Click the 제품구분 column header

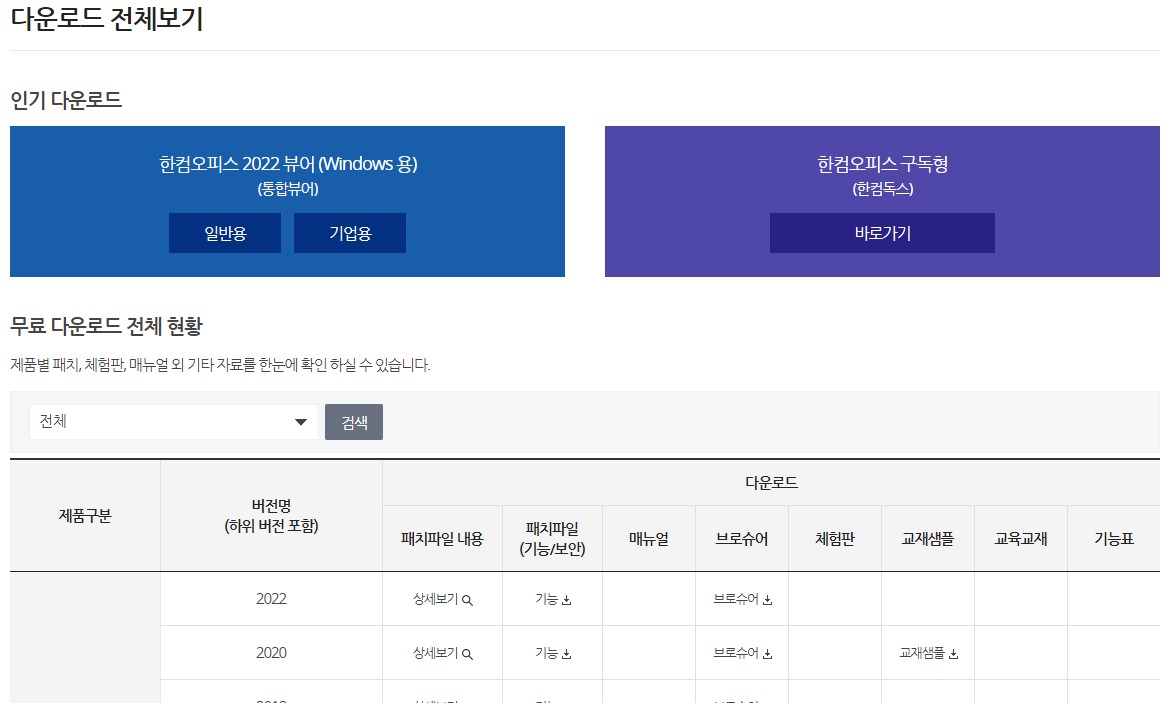[x=85, y=515]
